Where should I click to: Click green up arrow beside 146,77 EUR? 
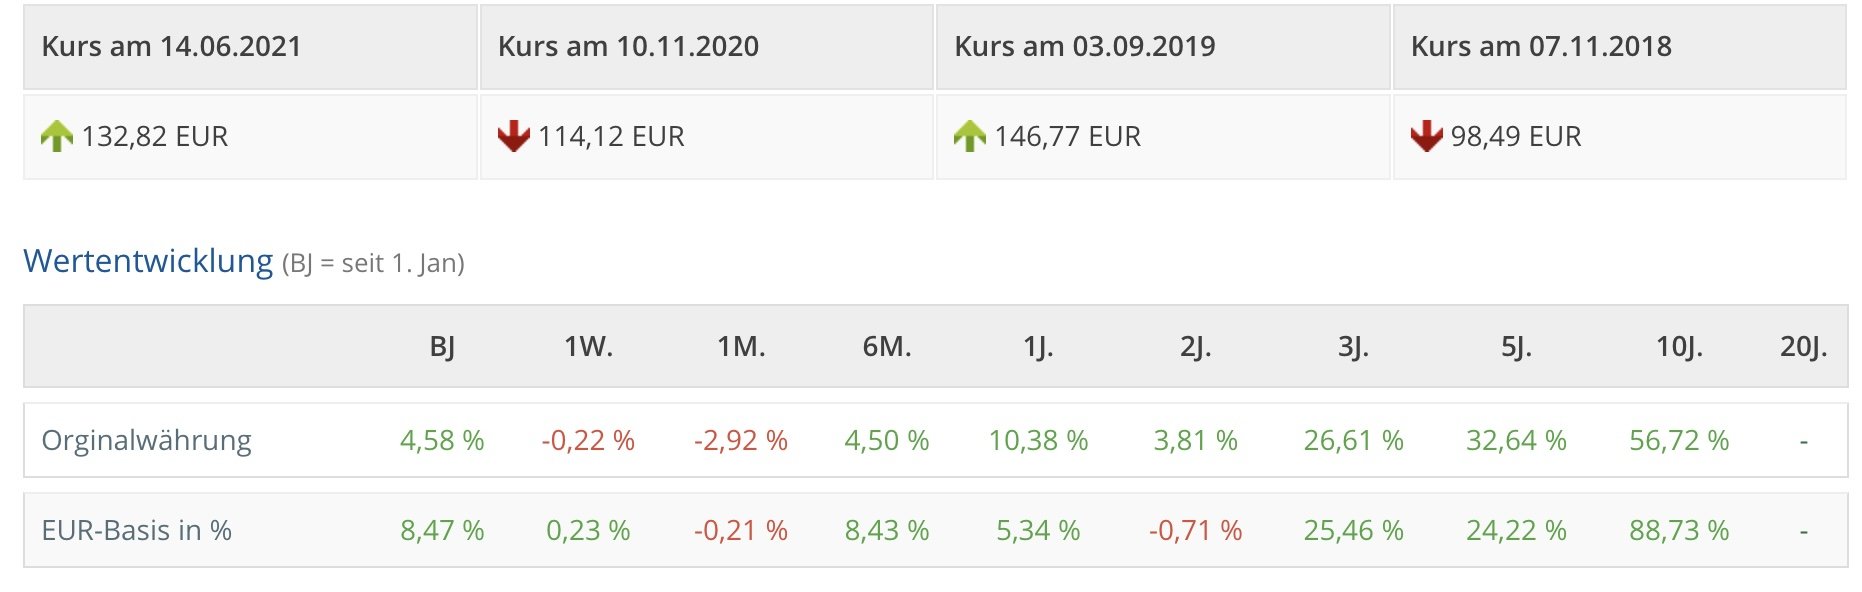[969, 136]
